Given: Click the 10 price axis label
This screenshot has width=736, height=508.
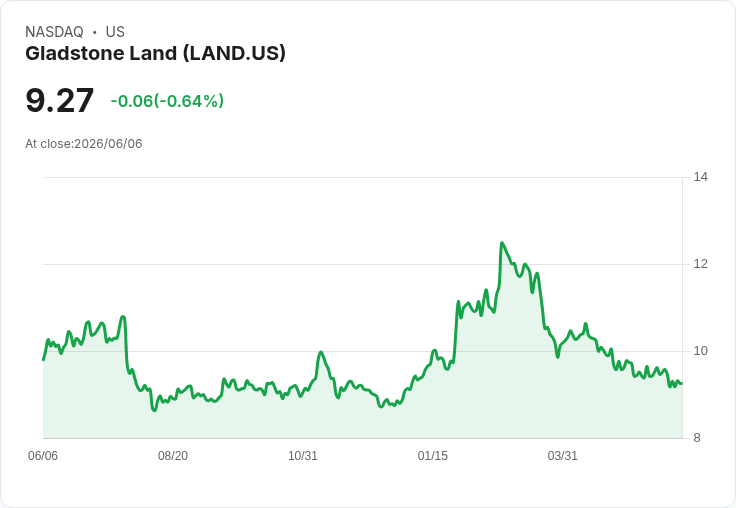Looking at the screenshot, I should click(x=701, y=351).
